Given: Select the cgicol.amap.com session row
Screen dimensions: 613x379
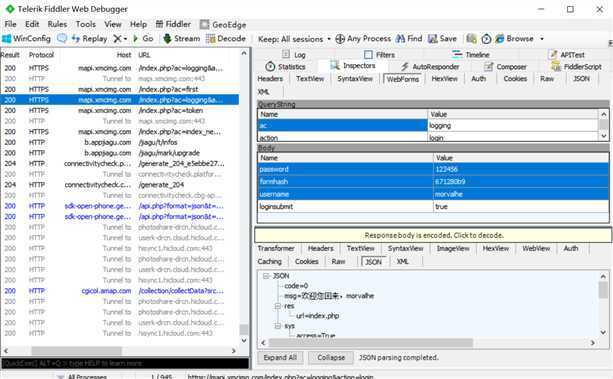Looking at the screenshot, I should coord(120,291).
